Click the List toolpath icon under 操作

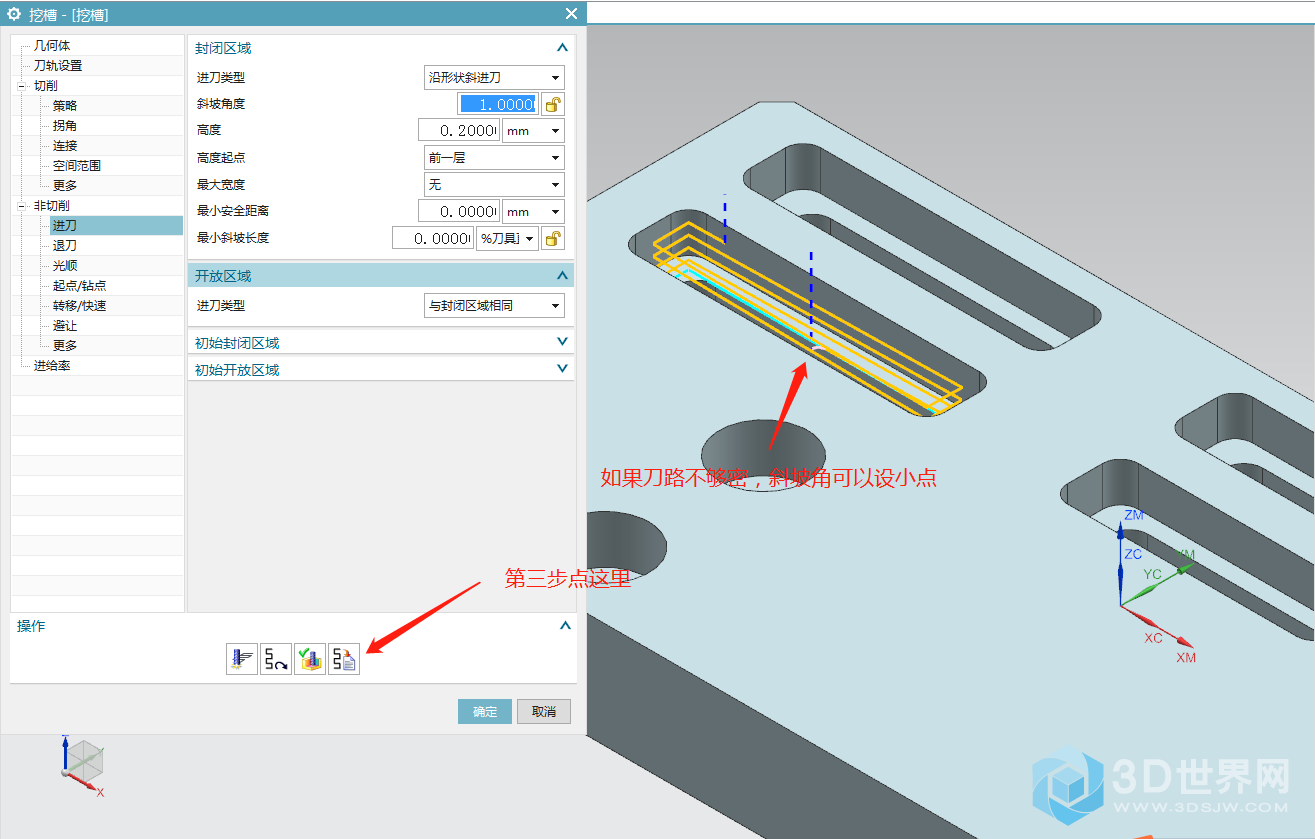click(344, 659)
